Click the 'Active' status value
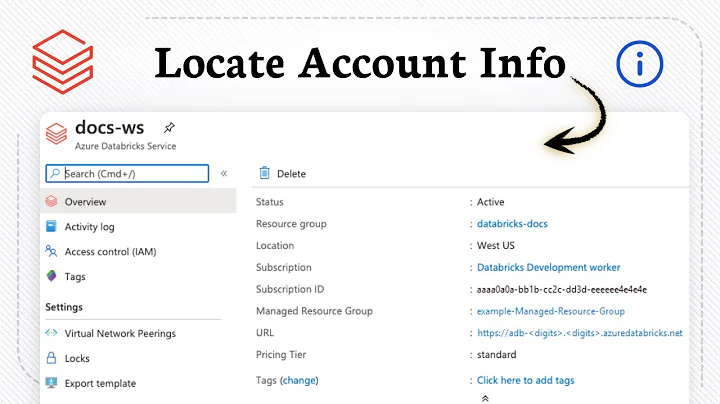720x404 pixels. [x=490, y=202]
